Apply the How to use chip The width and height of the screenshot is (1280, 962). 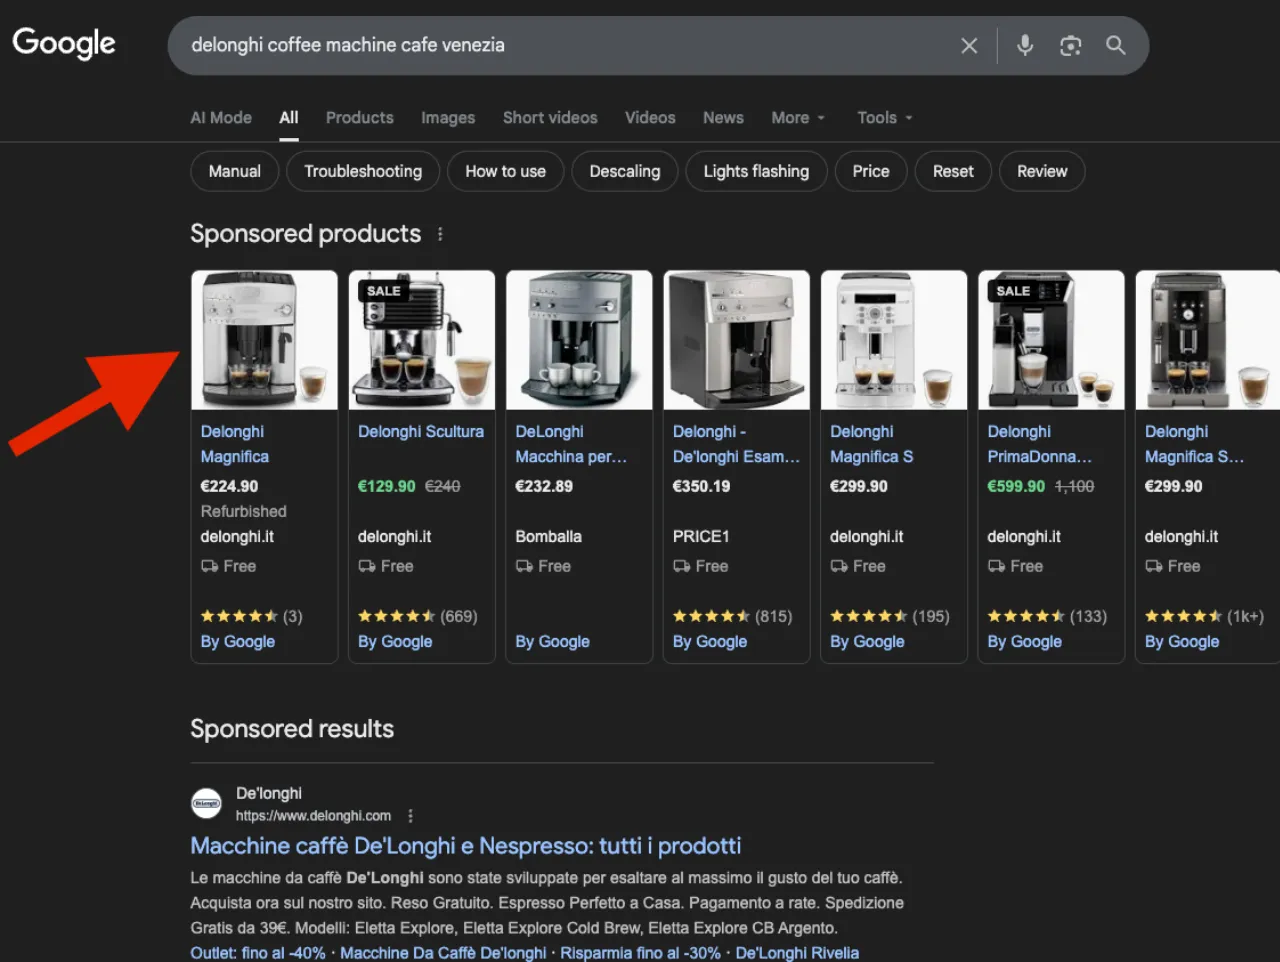(506, 171)
